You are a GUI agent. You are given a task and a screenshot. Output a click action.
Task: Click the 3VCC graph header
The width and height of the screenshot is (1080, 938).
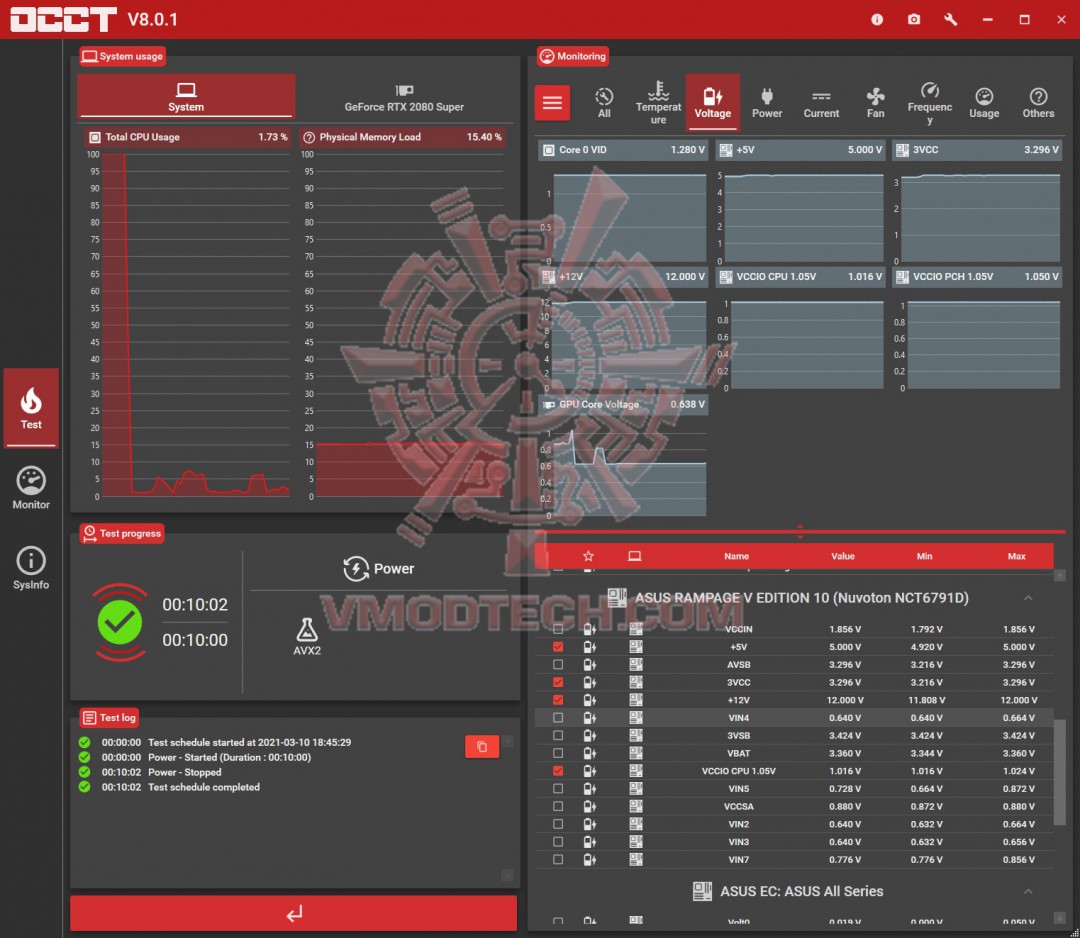pos(977,149)
